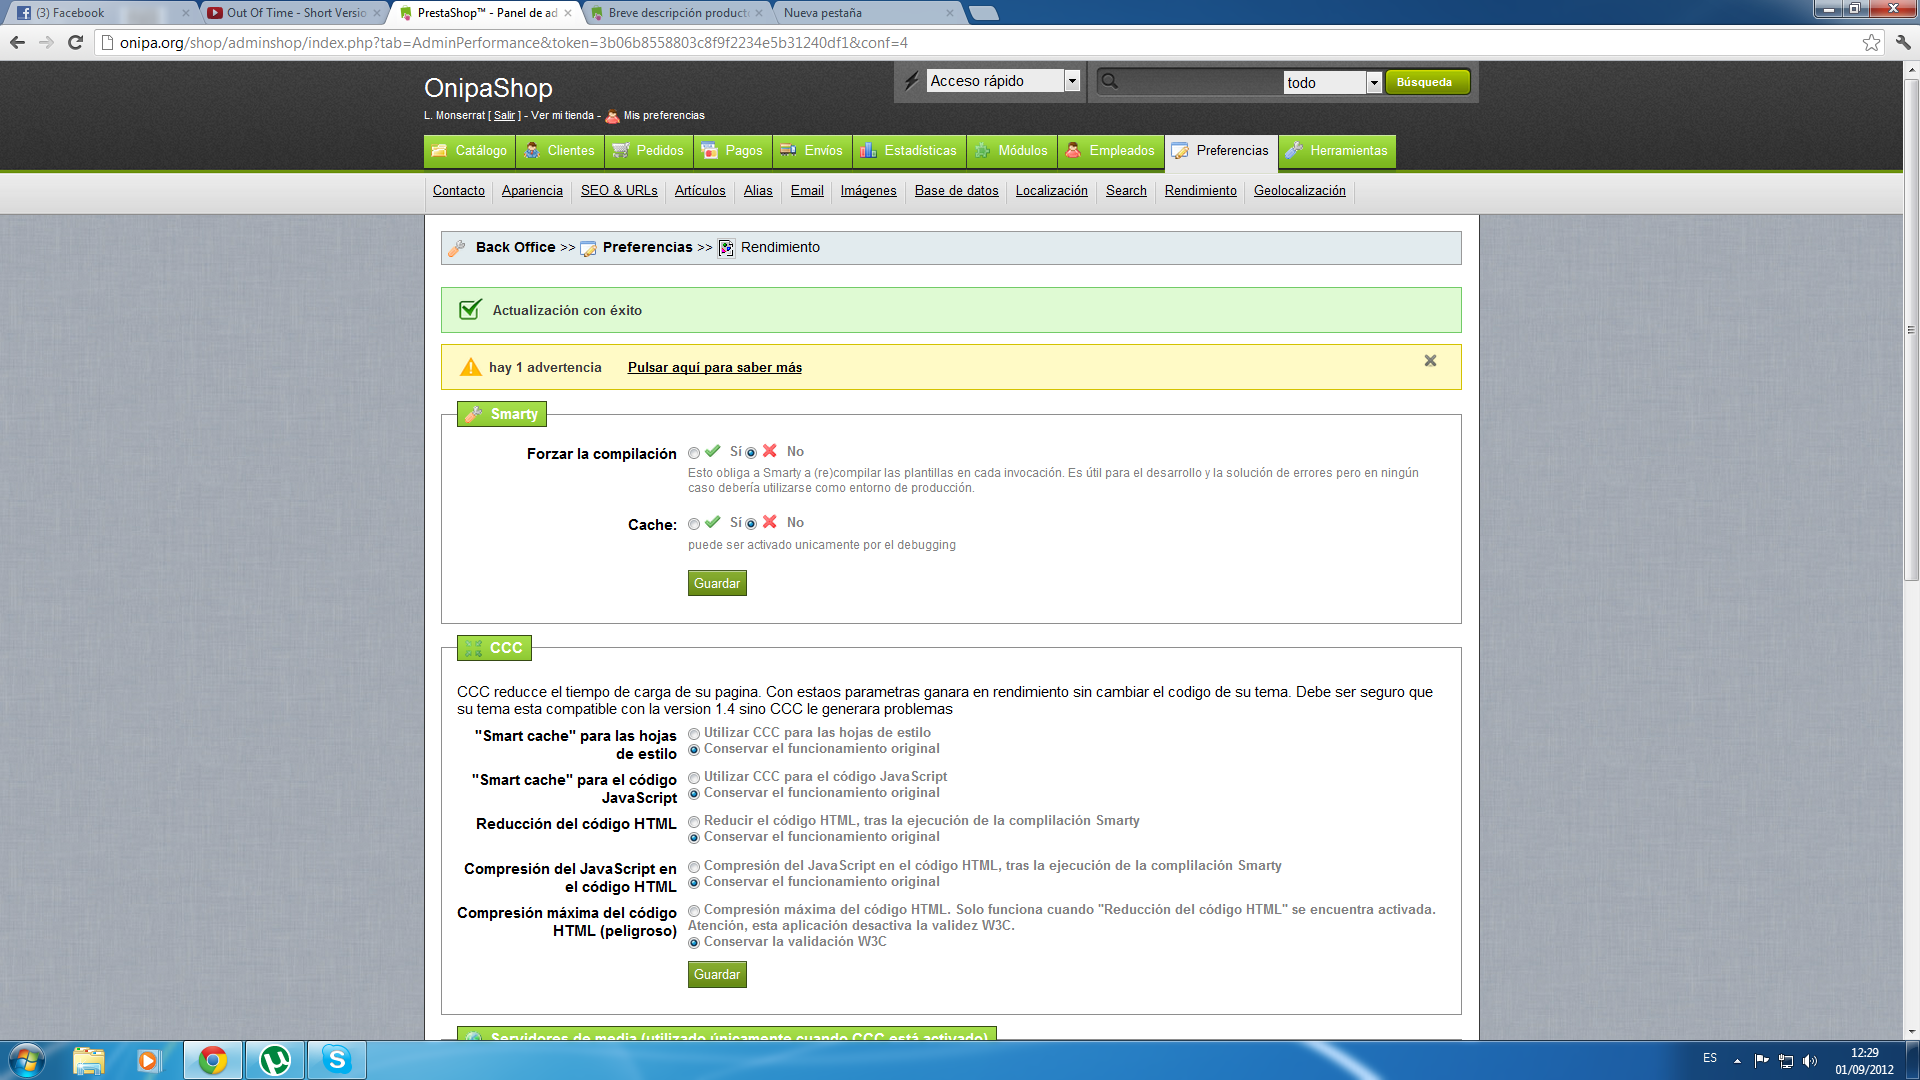1920x1080 pixels.
Task: Click 'Pulsar aquí para saber más' link
Action: (x=714, y=367)
